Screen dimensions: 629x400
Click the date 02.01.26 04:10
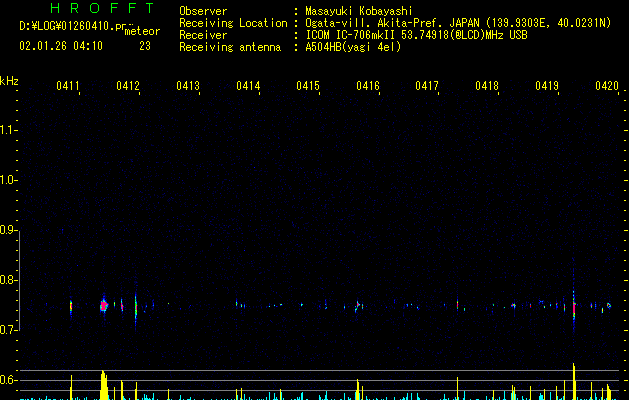pos(61,46)
